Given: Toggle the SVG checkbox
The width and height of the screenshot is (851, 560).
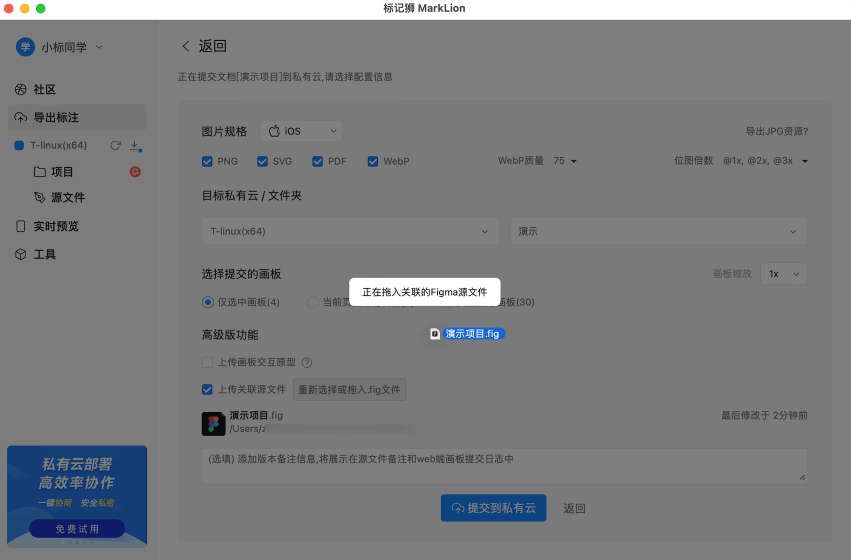Looking at the screenshot, I should 262,161.
